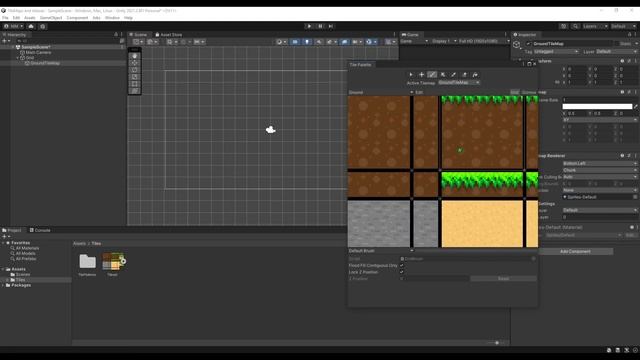The height and width of the screenshot is (360, 640).
Task: Select the Tile Palette eyedropper picker tool
Action: (453, 75)
